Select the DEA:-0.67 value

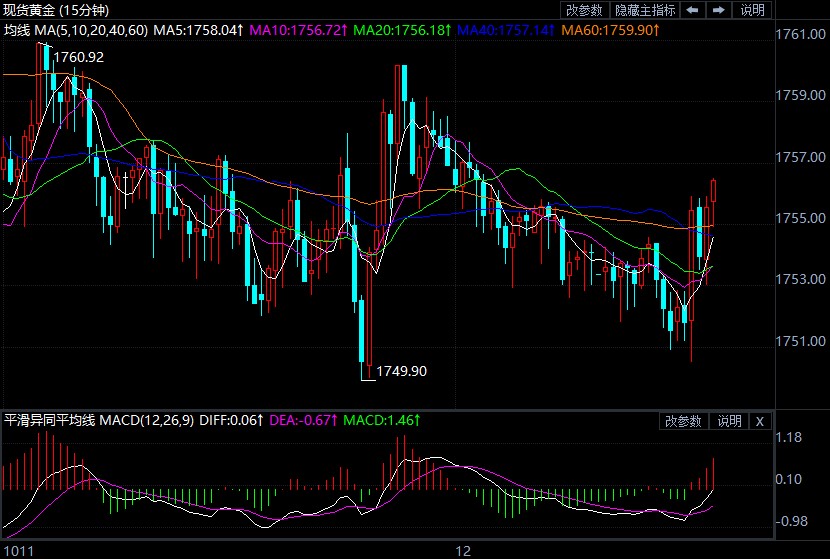coord(303,421)
